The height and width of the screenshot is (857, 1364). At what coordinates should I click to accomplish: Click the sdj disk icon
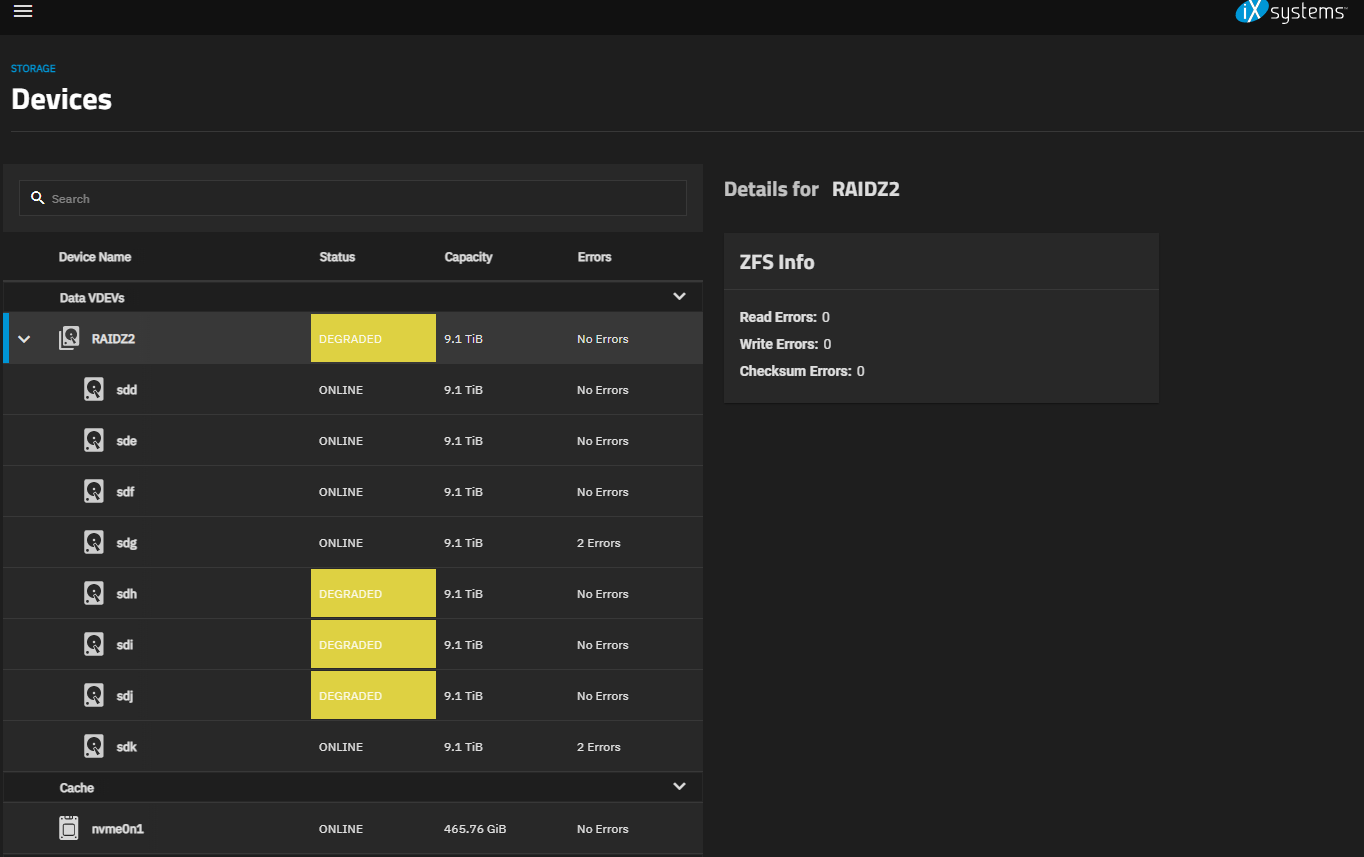[94, 695]
